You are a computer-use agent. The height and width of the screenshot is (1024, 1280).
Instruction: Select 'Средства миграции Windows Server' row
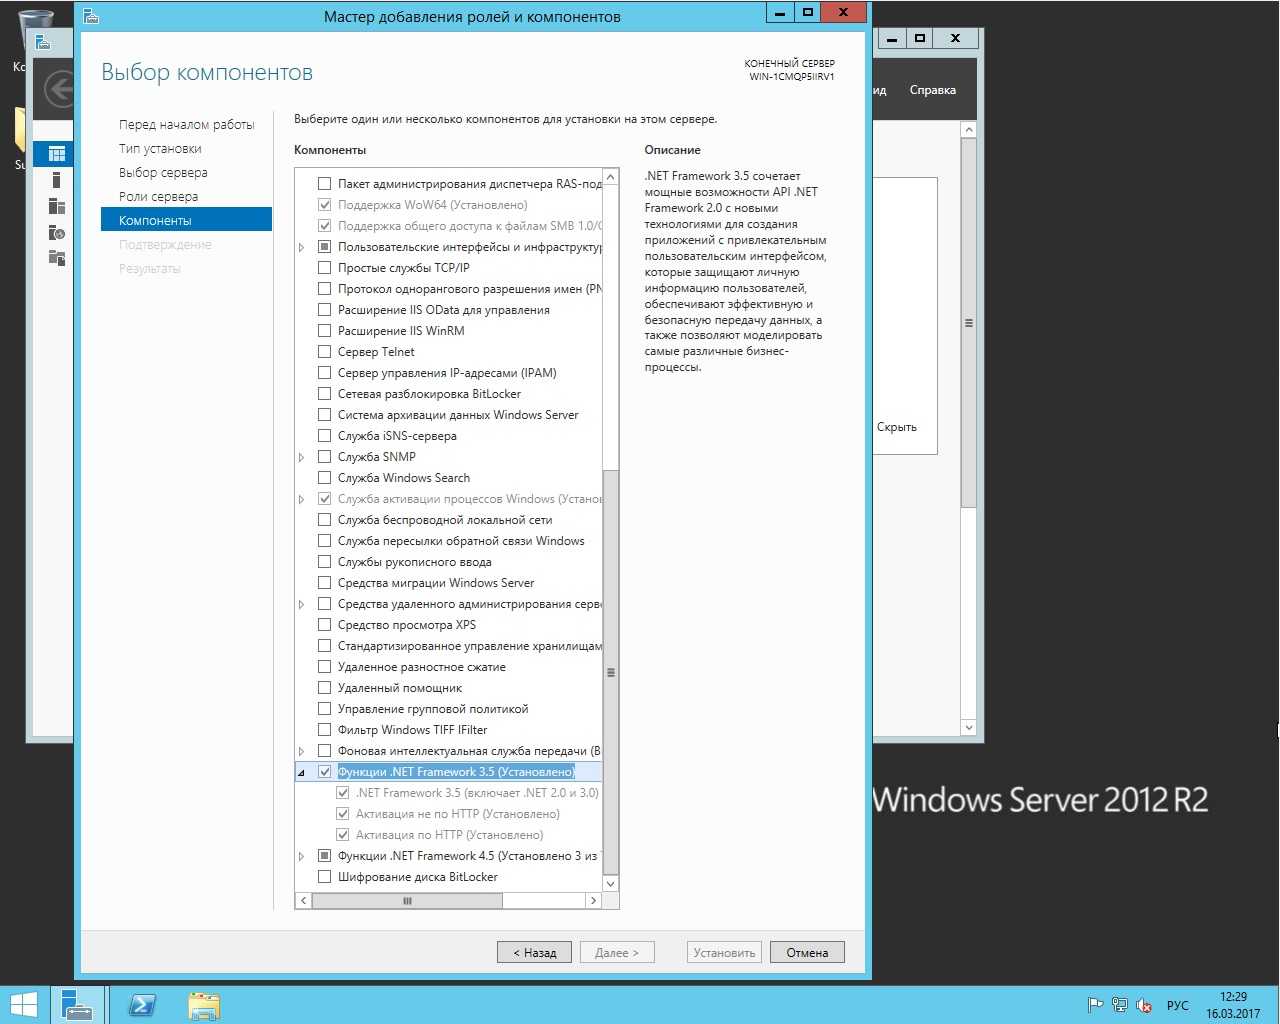436,583
